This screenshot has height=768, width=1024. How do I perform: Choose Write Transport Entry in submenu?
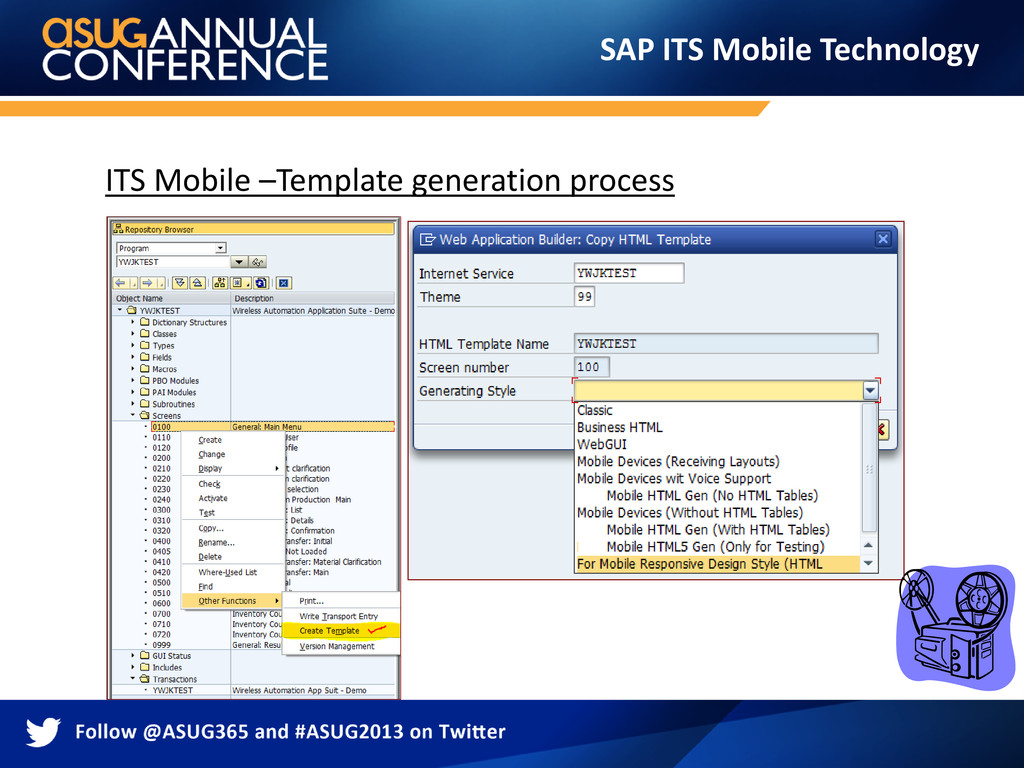click(342, 616)
